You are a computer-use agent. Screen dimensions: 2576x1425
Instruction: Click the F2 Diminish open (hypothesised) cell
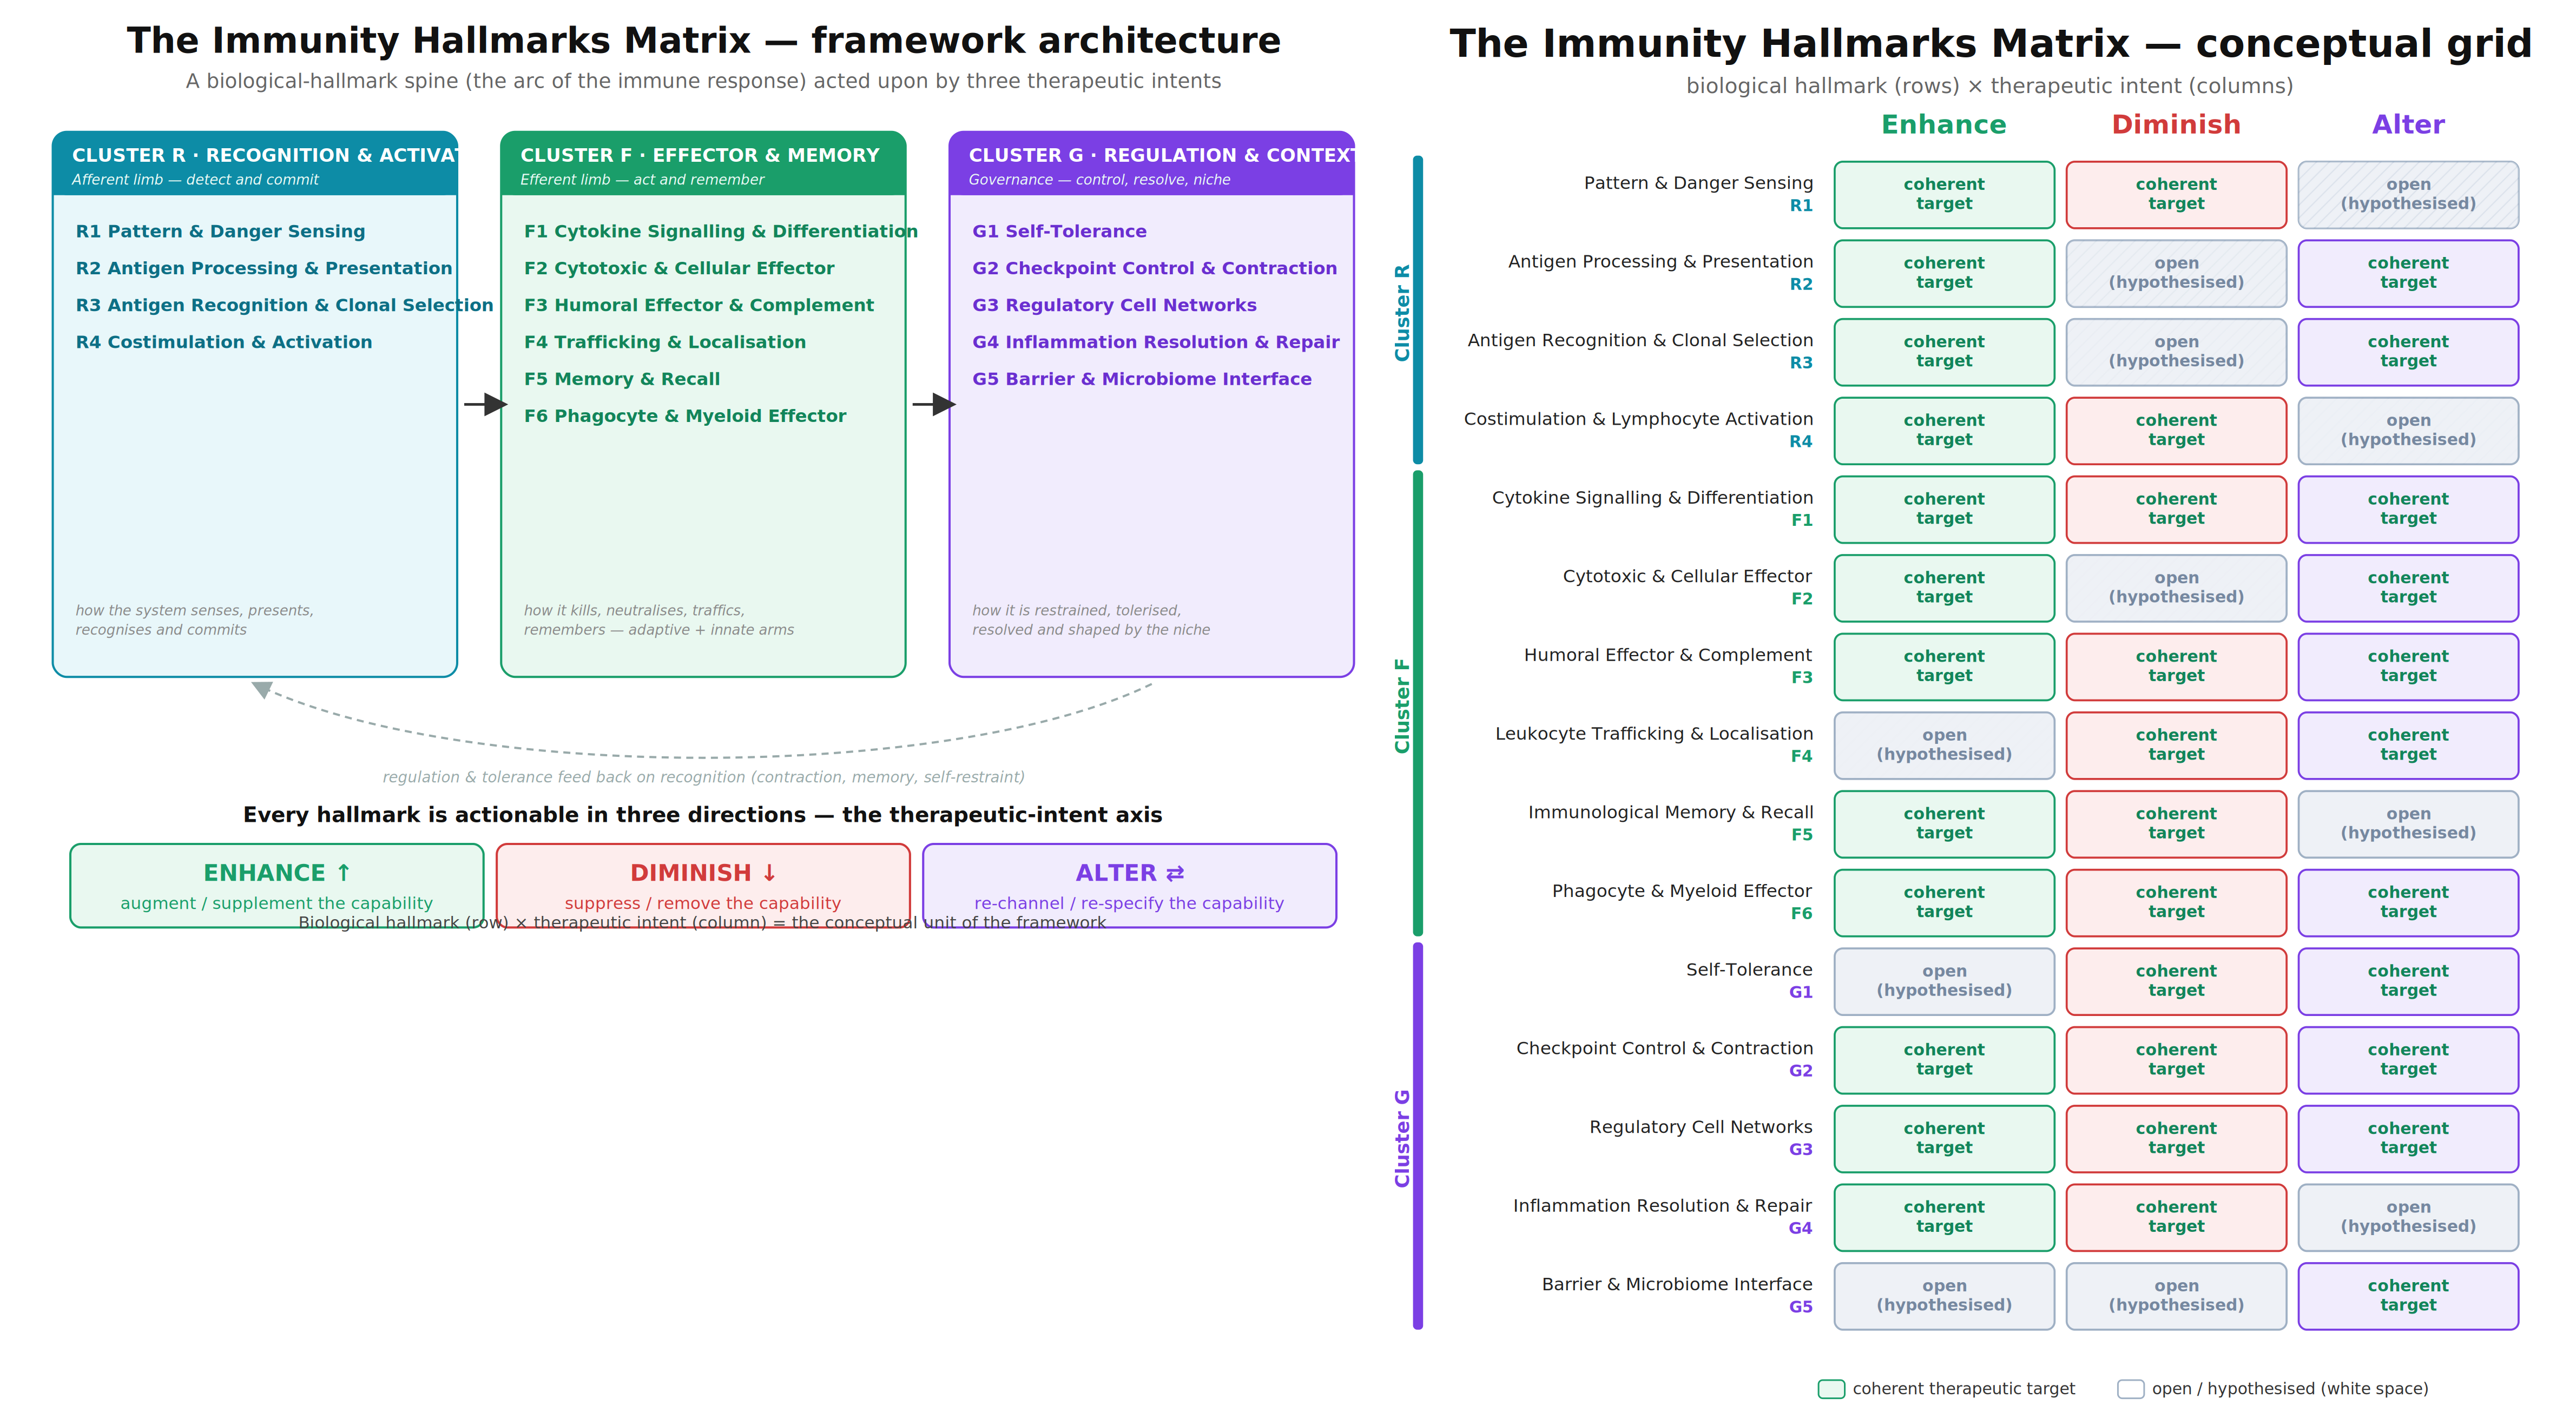[x=2176, y=588]
